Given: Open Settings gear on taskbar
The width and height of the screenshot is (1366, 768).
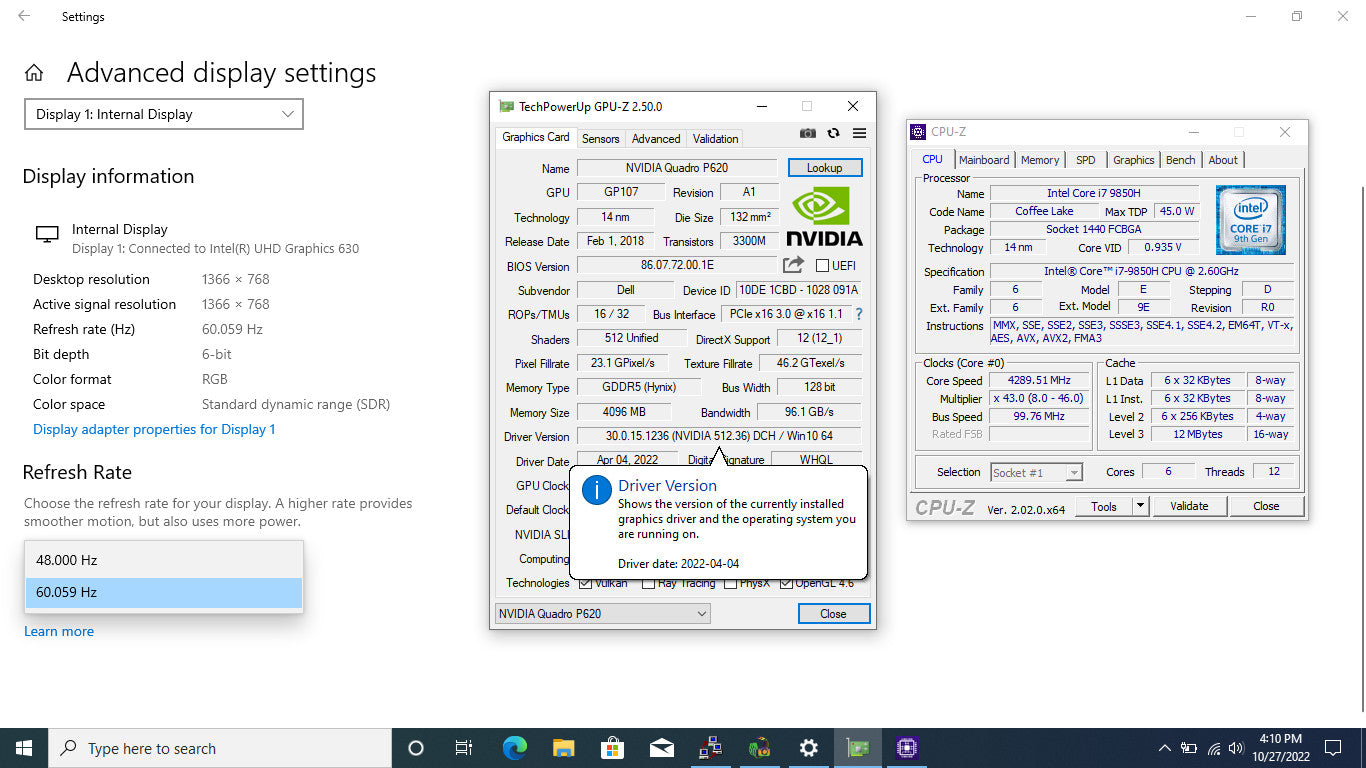Looking at the screenshot, I should point(808,748).
